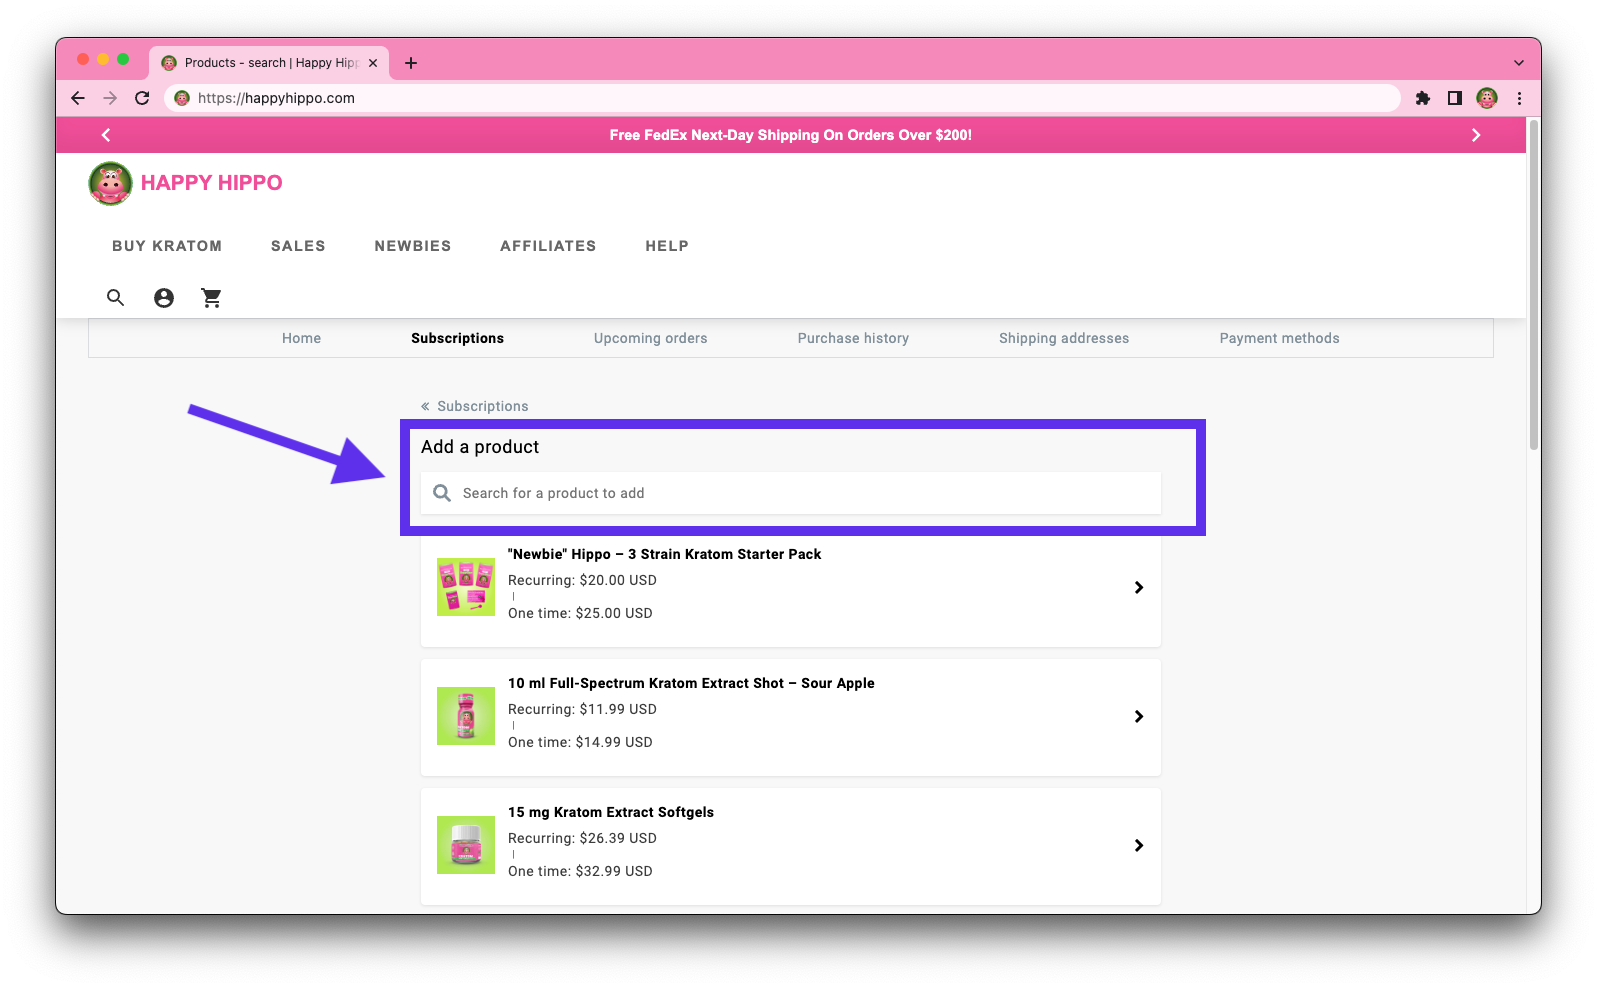Image resolution: width=1597 pixels, height=988 pixels.
Task: Open the Shipping addresses tab
Action: 1064,338
